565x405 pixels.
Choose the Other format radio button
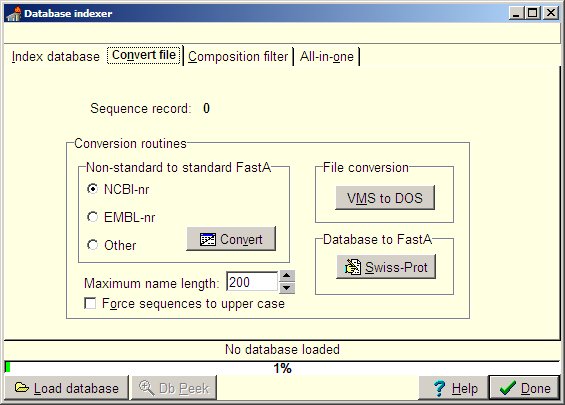point(93,245)
